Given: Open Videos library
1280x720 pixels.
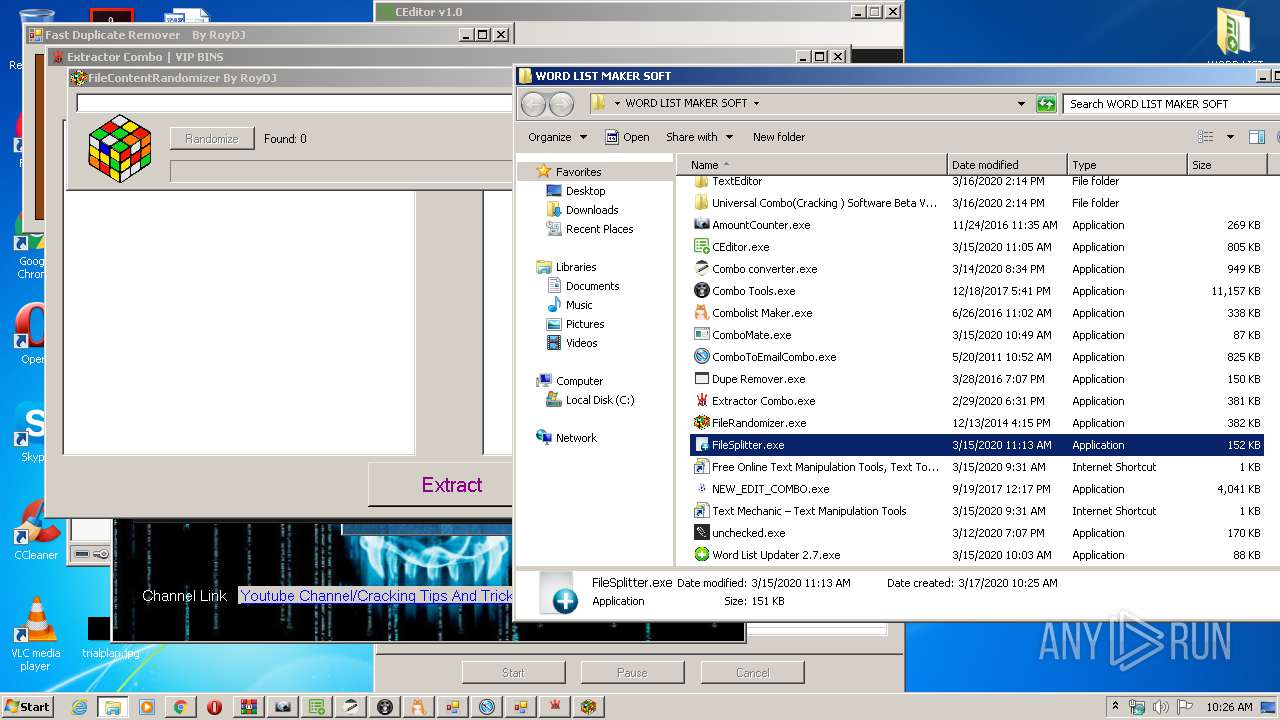Looking at the screenshot, I should 581,343.
